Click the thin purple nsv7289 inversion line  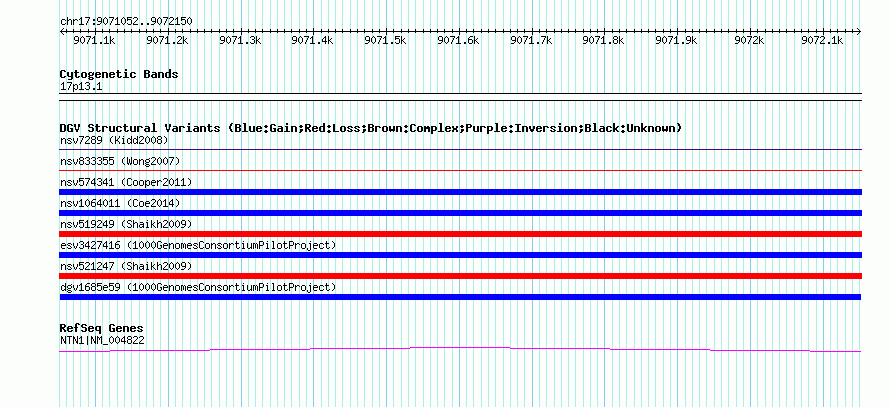pyautogui.click(x=461, y=149)
